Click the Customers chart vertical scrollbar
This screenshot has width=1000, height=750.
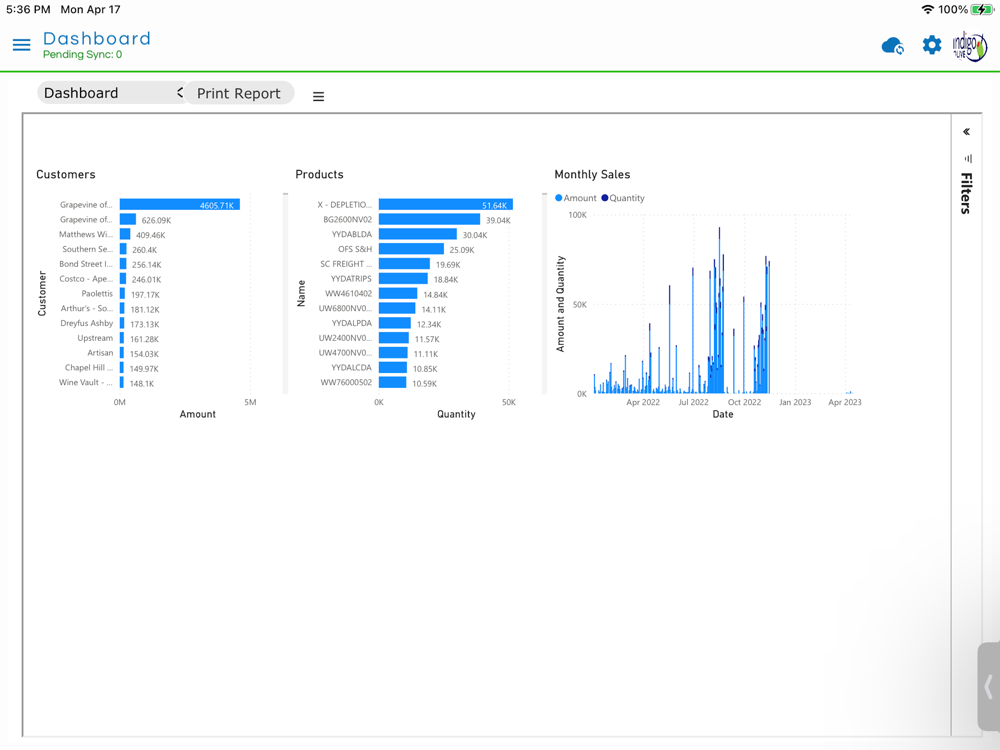286,293
